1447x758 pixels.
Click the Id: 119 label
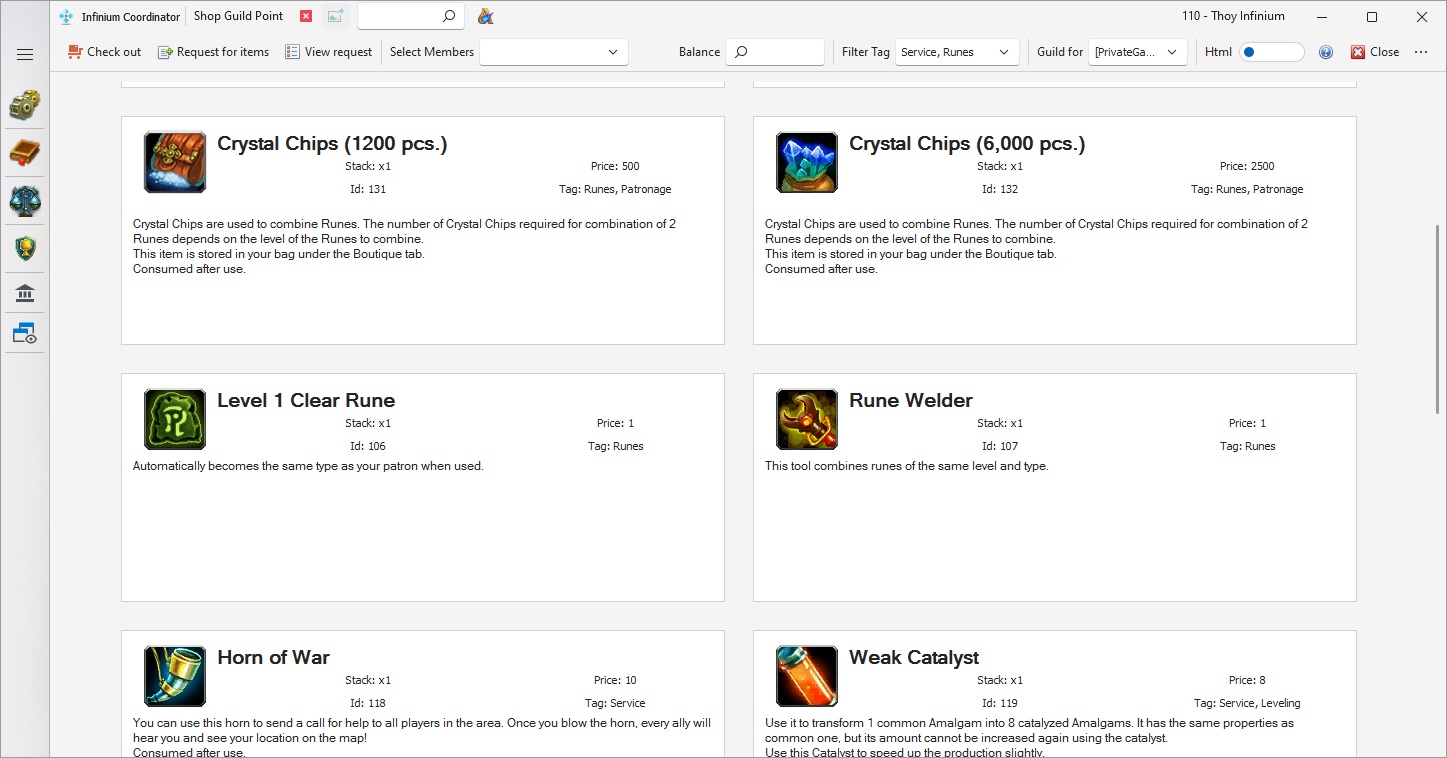pos(1000,703)
